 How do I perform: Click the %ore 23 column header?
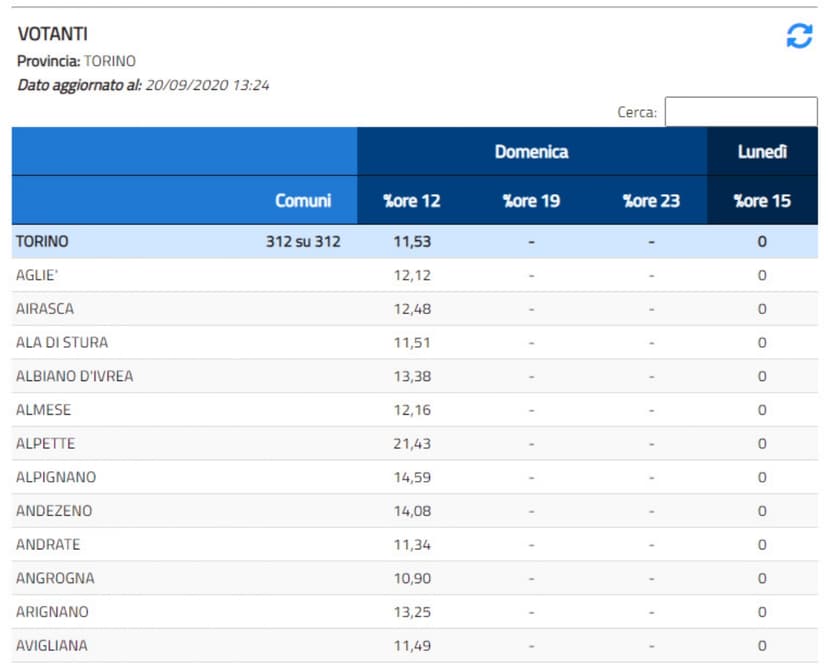coord(651,201)
